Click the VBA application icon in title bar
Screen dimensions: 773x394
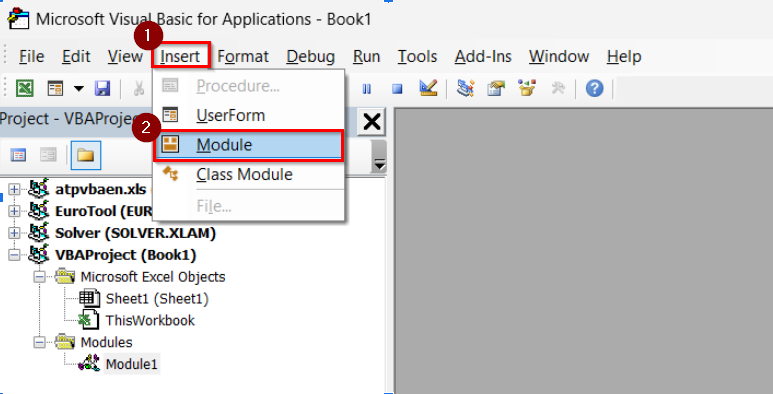19,19
